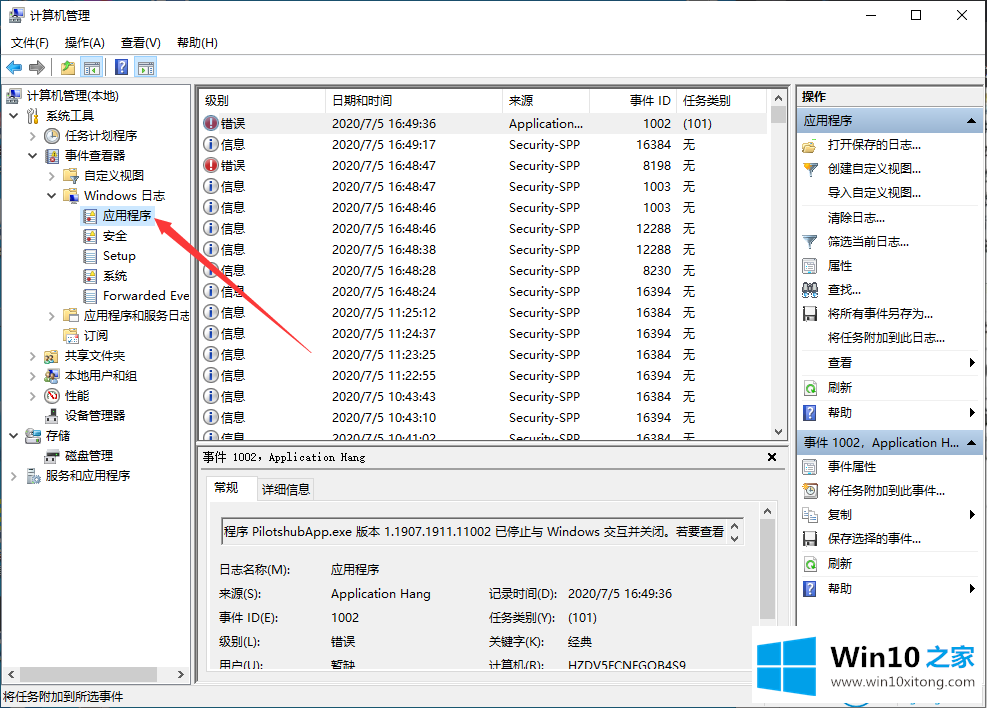Click the red error icon of event 8198
The height and width of the screenshot is (708, 987).
click(x=210, y=166)
